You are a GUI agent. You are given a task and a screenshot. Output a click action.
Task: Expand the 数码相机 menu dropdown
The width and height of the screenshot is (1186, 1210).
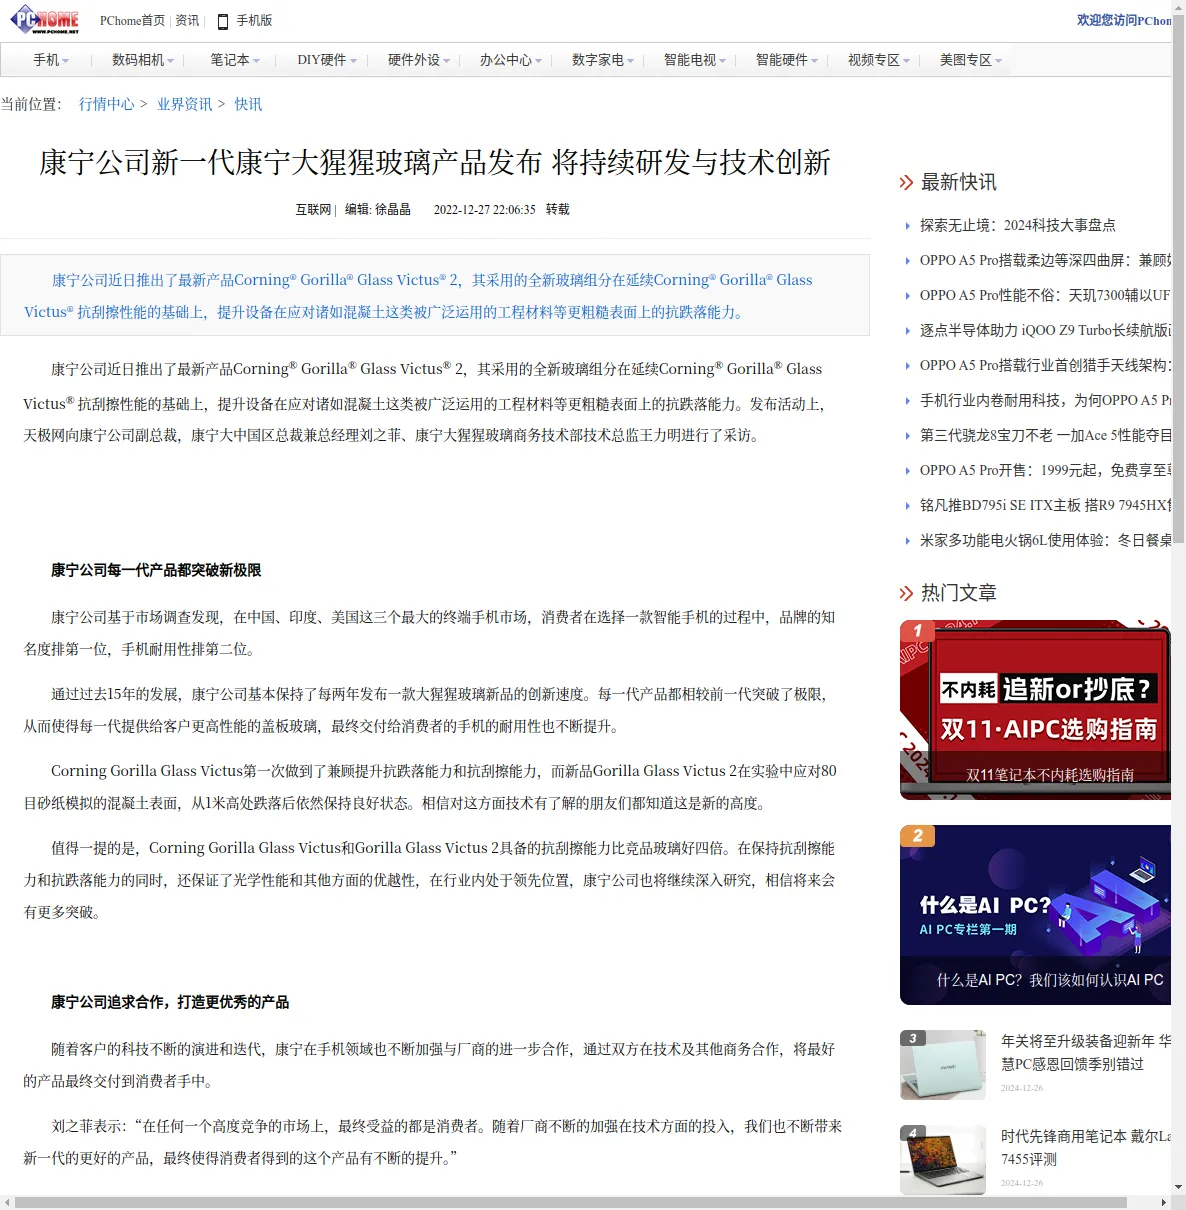[143, 60]
